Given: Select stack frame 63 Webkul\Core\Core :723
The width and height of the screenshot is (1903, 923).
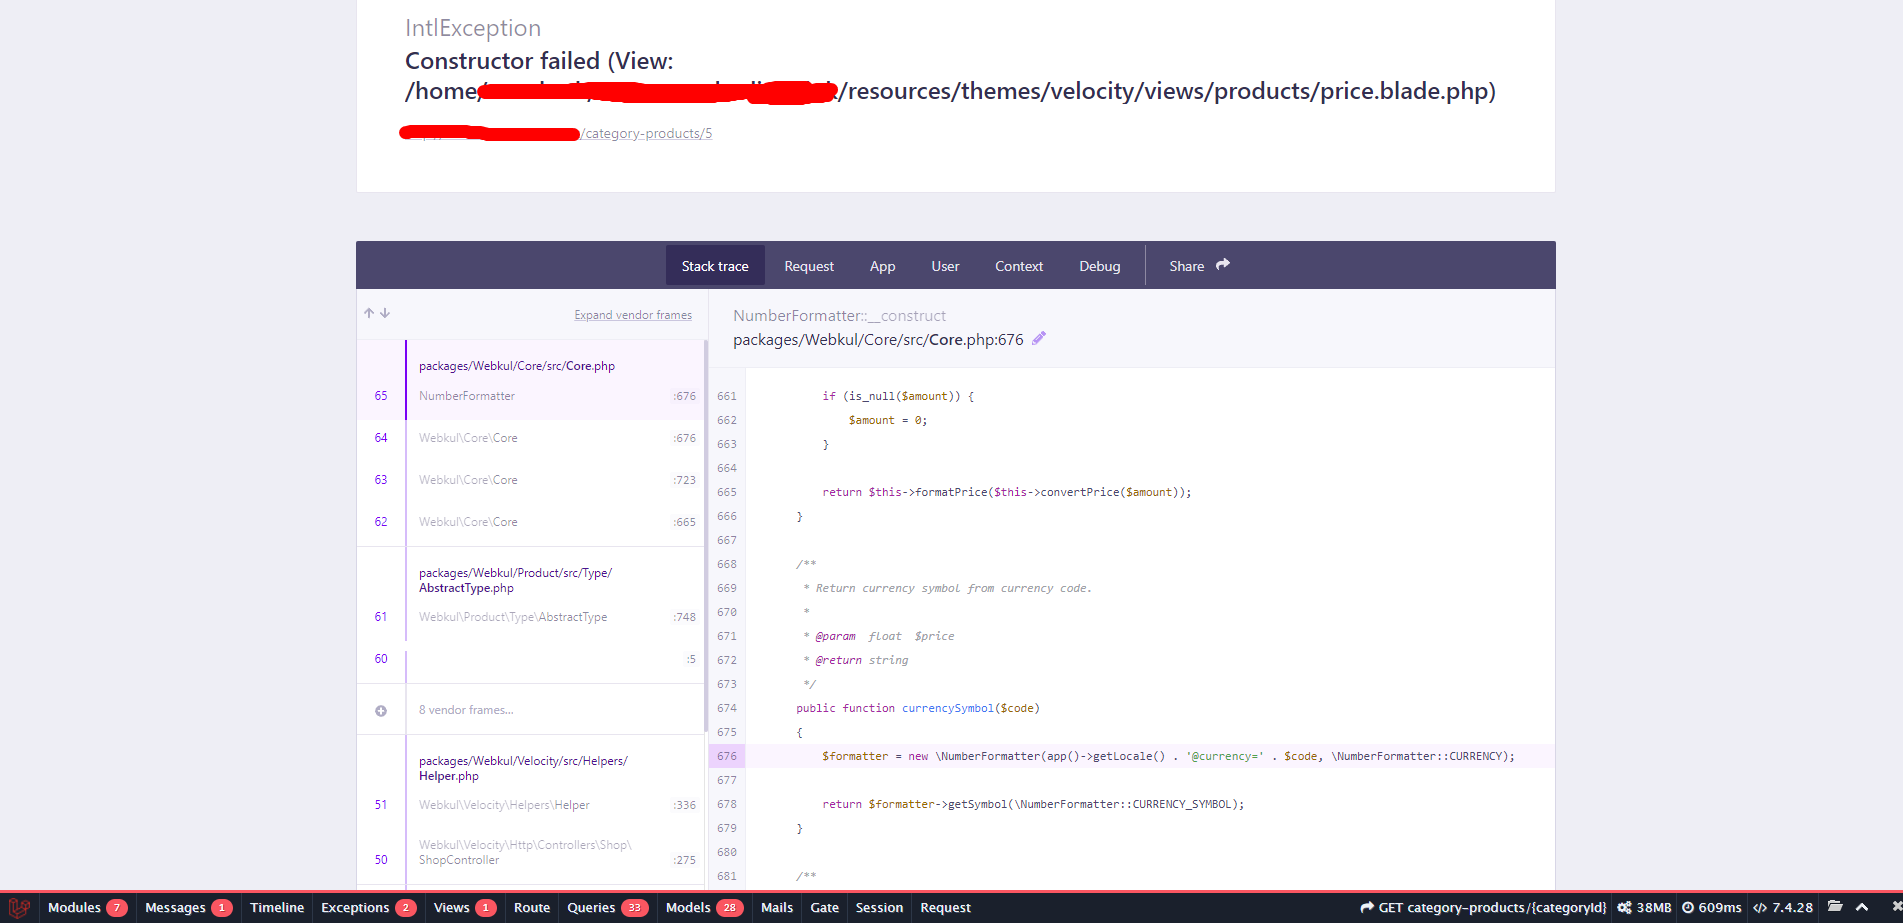Looking at the screenshot, I should pyautogui.click(x=531, y=480).
